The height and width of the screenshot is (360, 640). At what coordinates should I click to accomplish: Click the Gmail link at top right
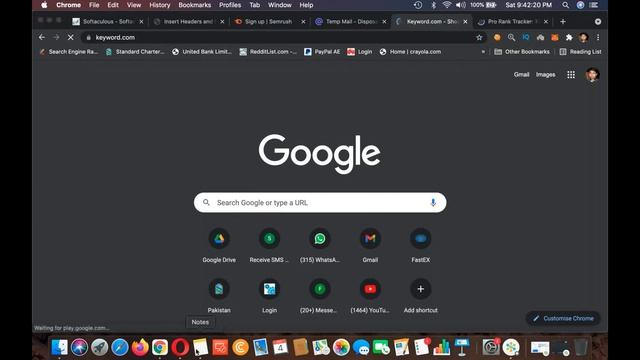[x=522, y=75]
